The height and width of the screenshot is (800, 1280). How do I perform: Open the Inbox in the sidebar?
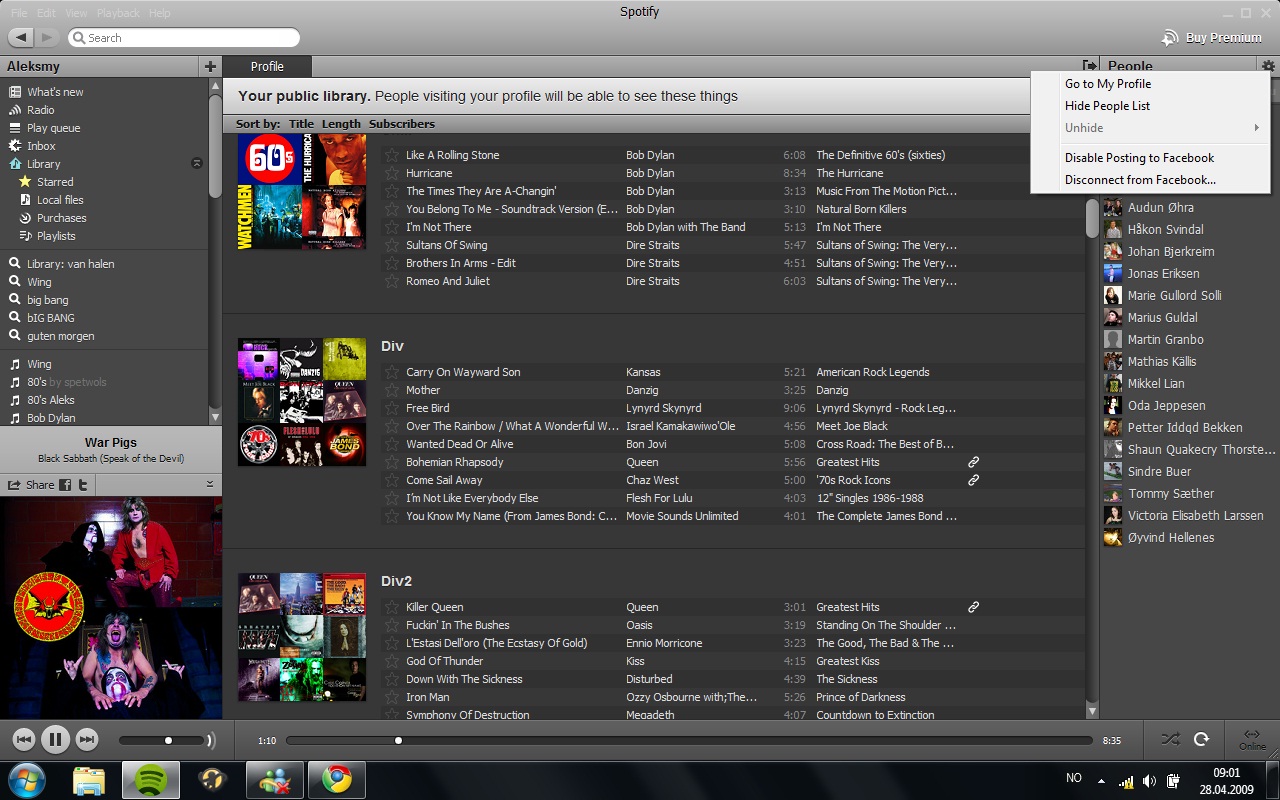point(41,146)
